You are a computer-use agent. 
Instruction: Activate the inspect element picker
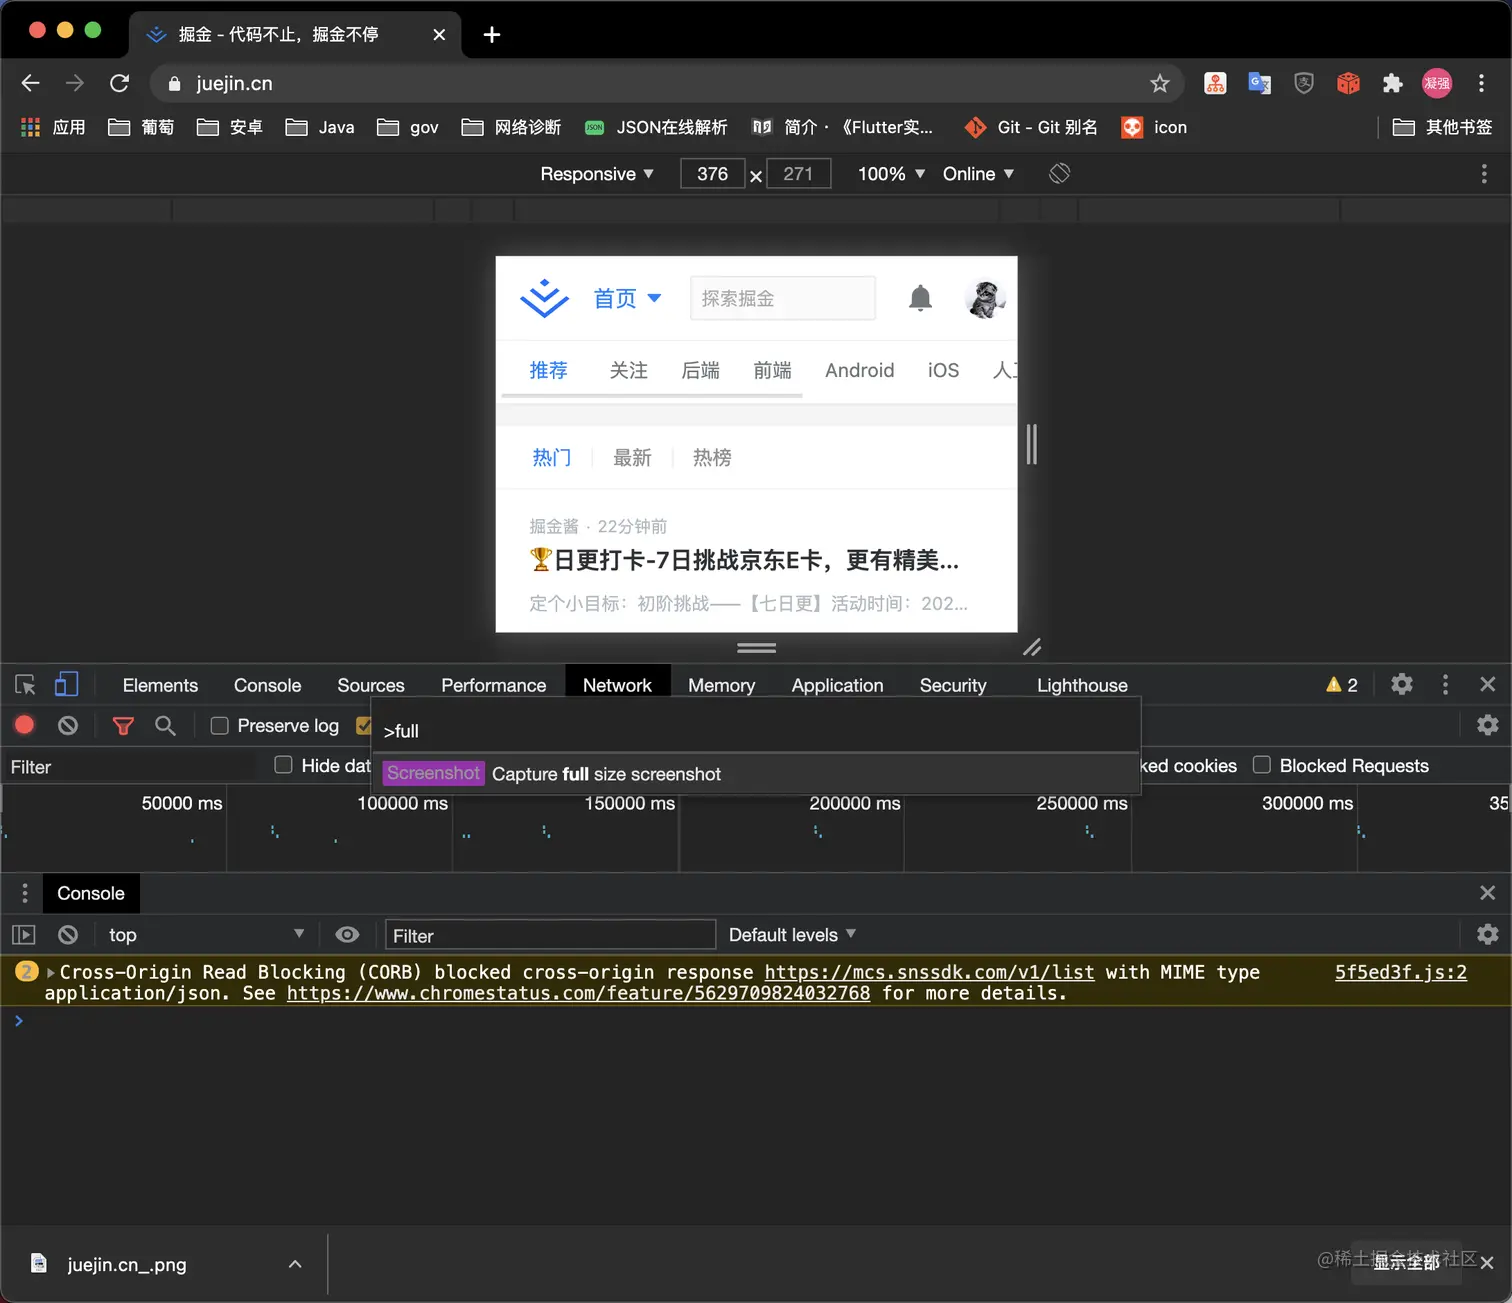coord(25,685)
